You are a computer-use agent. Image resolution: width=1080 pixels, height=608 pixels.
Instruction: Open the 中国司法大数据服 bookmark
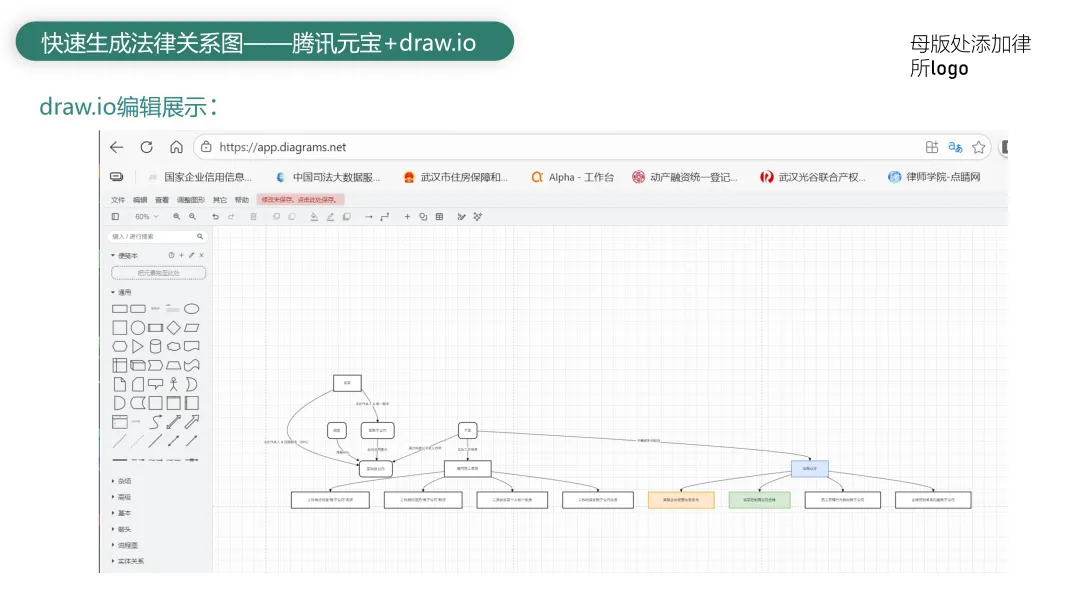[328, 177]
